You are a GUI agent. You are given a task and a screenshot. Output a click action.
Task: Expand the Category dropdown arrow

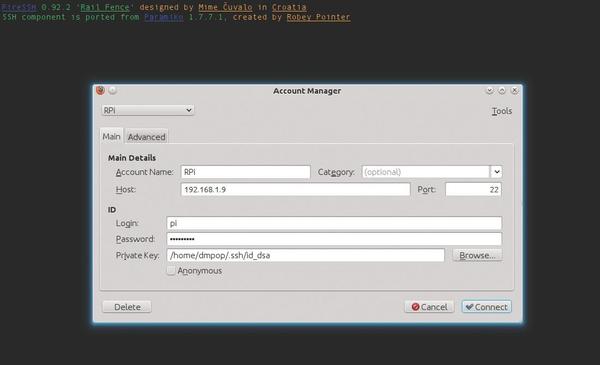(496, 172)
